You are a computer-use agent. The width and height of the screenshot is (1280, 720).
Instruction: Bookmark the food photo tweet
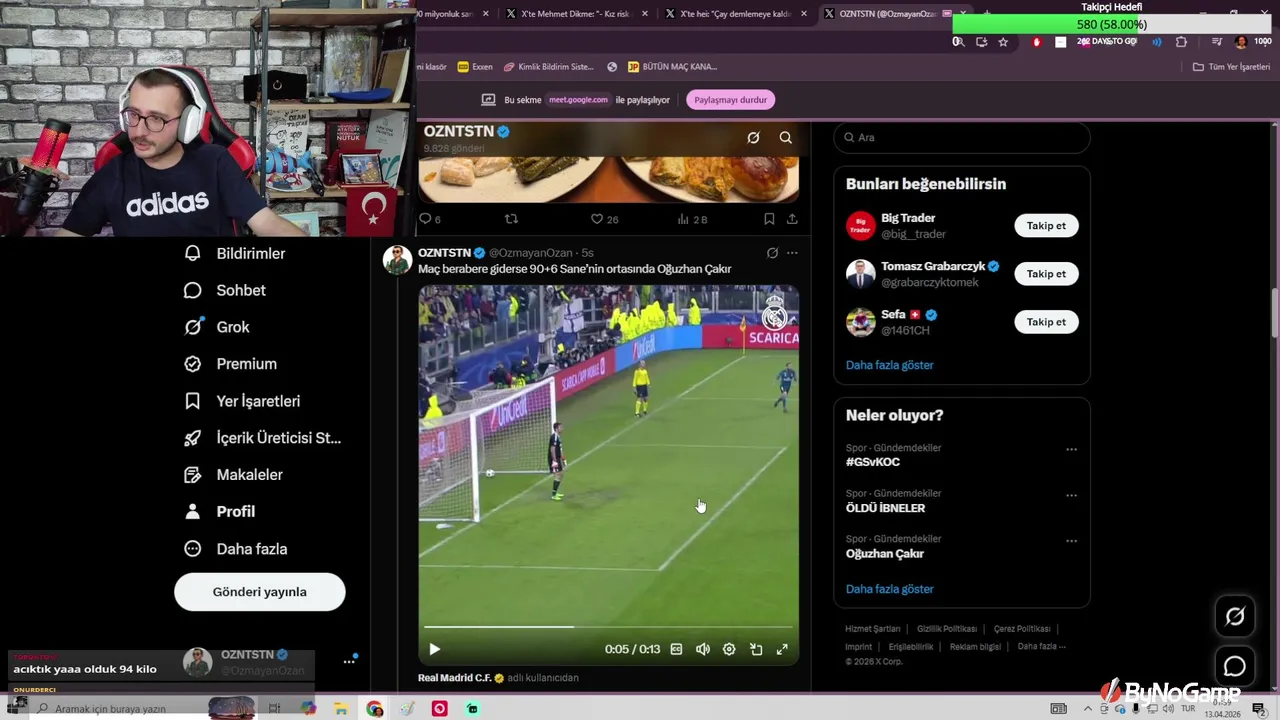point(769,219)
